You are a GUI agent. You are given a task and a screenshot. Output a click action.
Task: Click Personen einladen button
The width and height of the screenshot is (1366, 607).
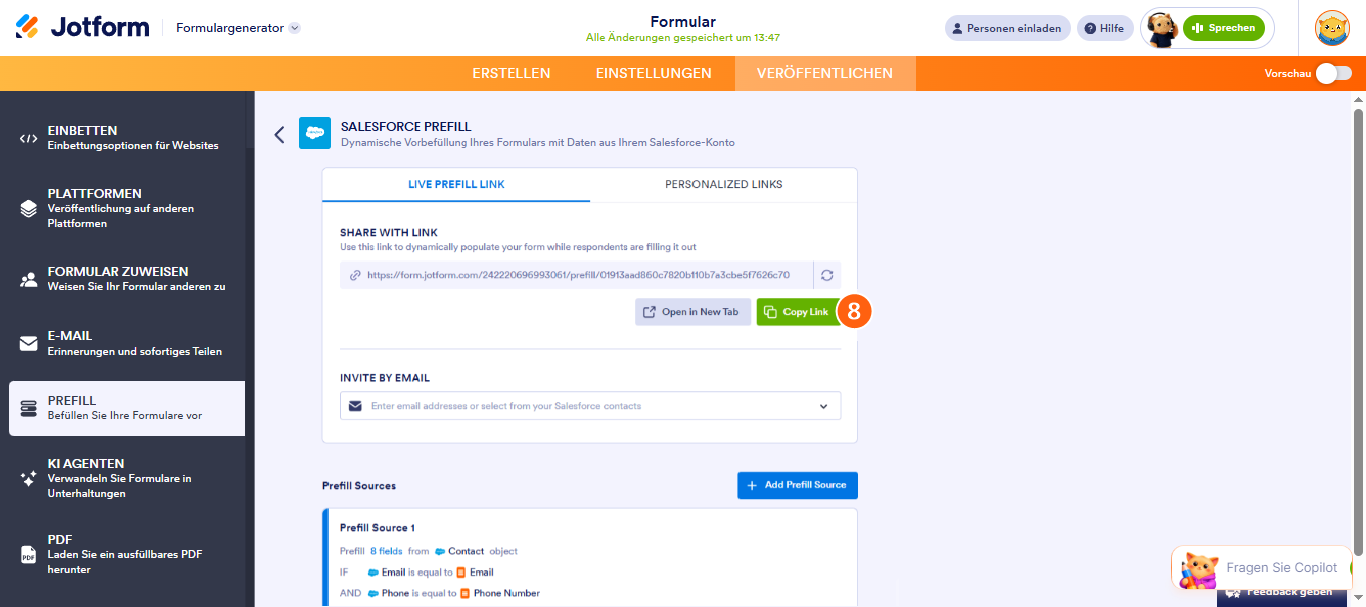tap(1007, 28)
